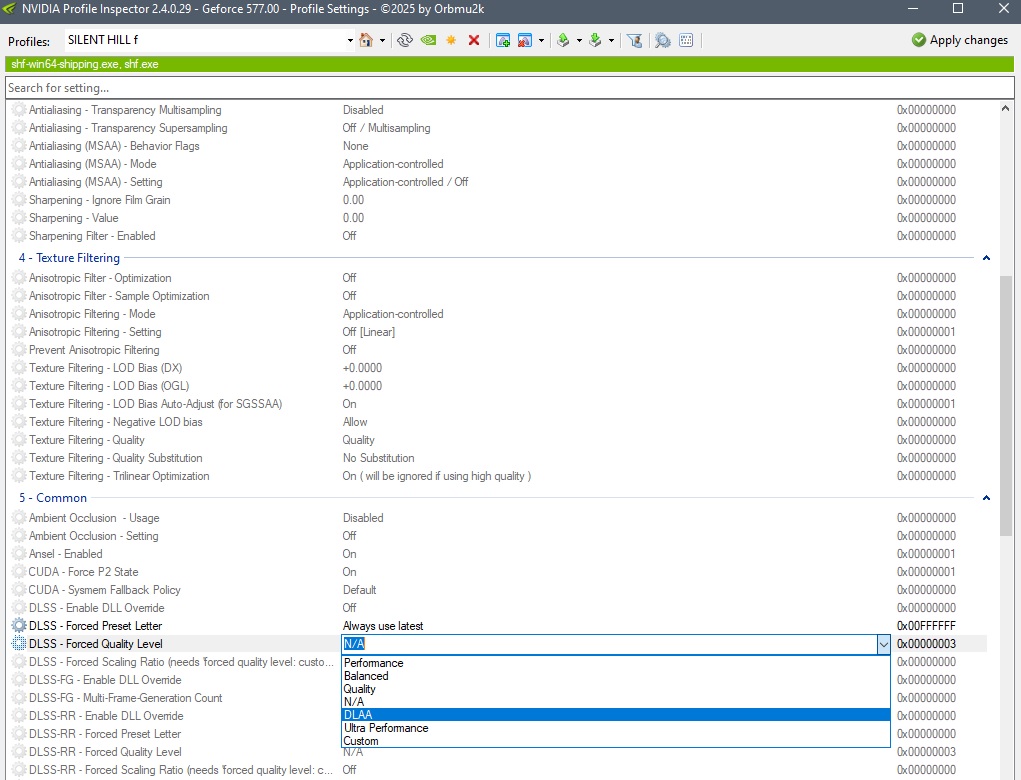Click the 4 - Texture Filtering section header
The image size is (1021, 780).
pos(69,258)
